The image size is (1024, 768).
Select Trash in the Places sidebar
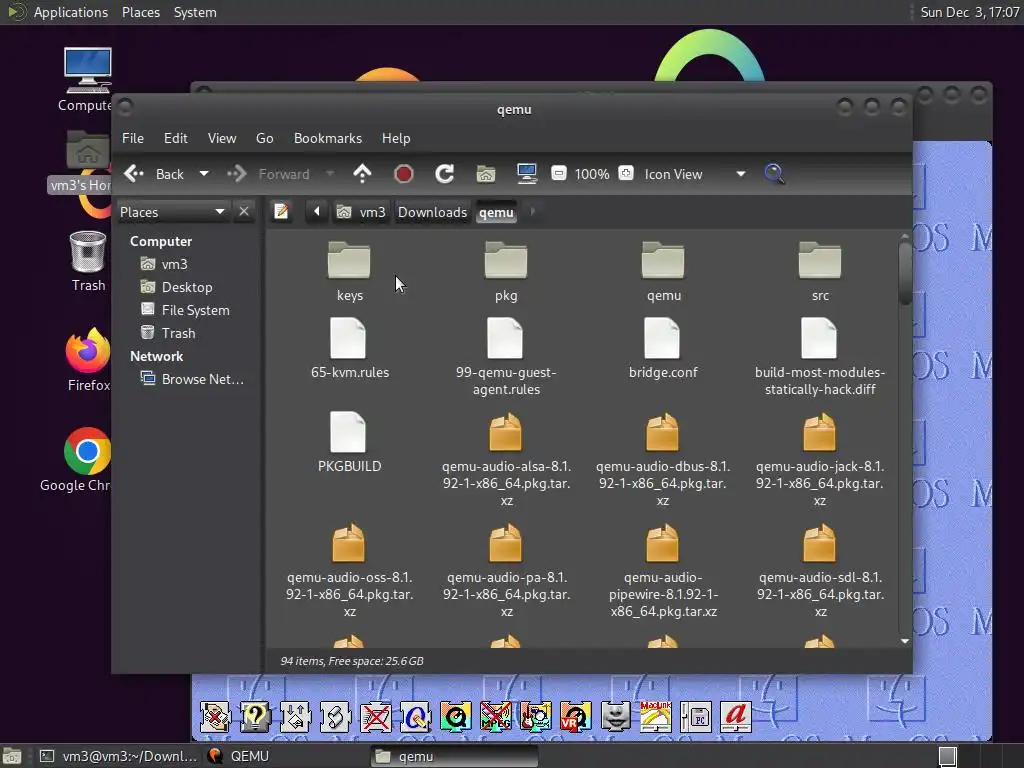(x=178, y=333)
